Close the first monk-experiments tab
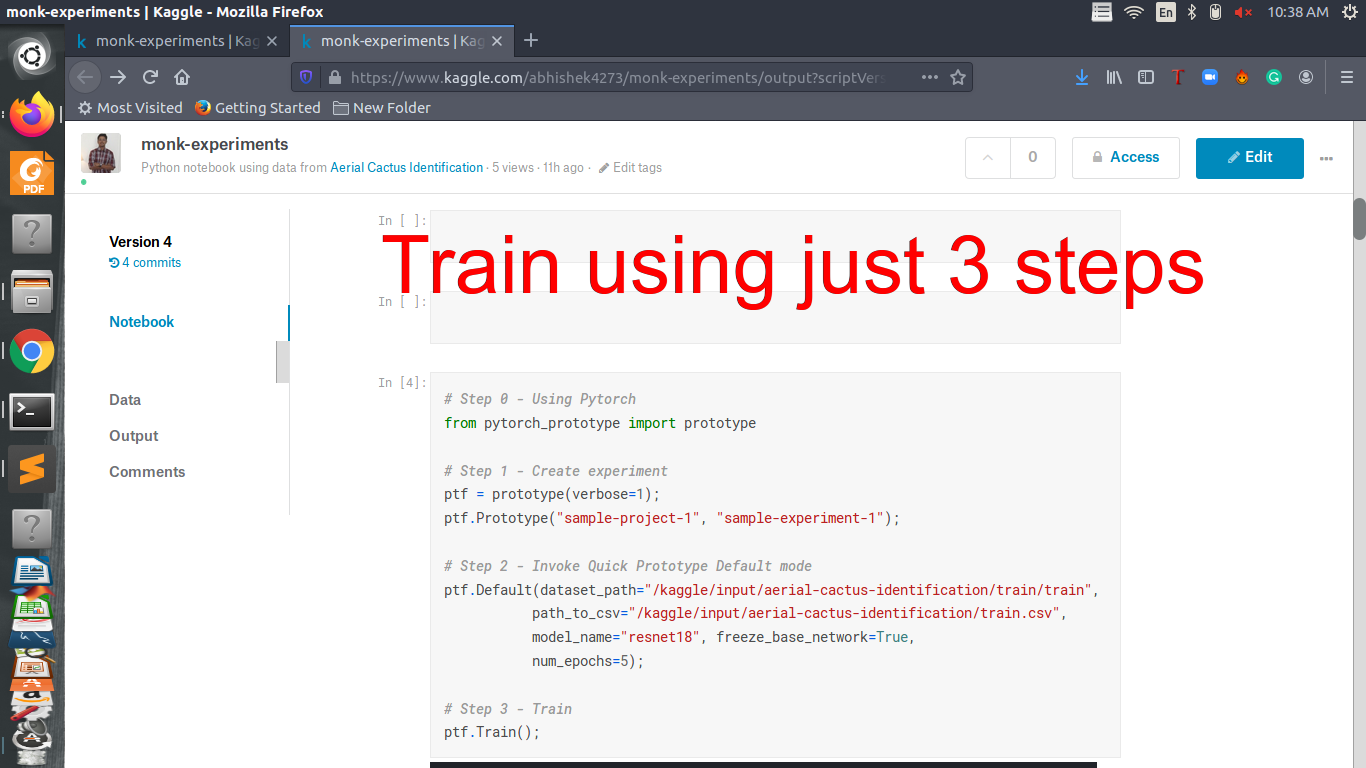The height and width of the screenshot is (768, 1366). (274, 41)
